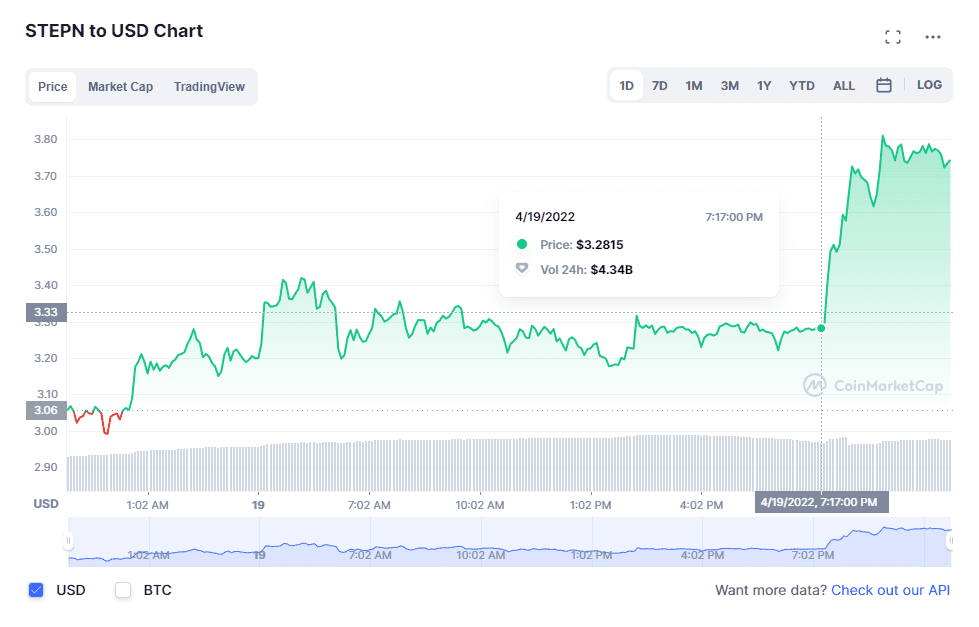This screenshot has height=627, width=979.
Task: Click the green Price dot in the tooltip
Action: click(520, 244)
